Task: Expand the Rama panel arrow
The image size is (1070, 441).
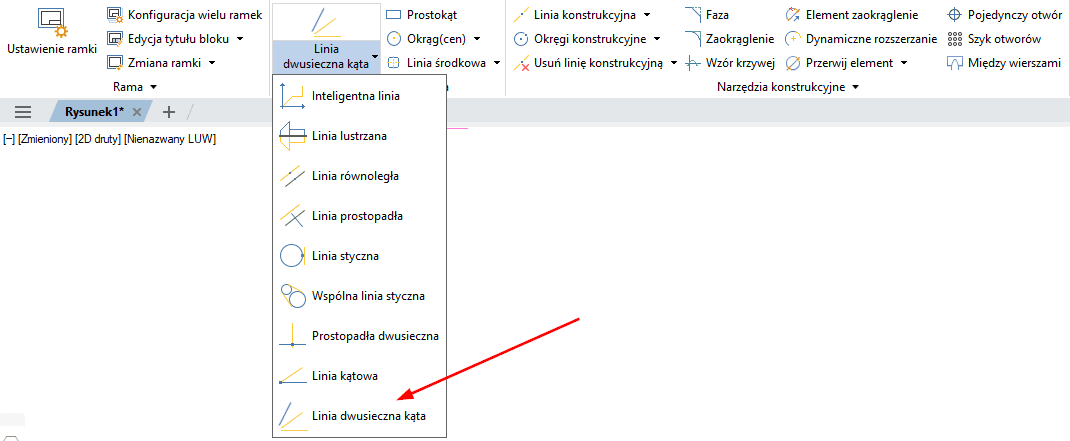Action: point(153,87)
